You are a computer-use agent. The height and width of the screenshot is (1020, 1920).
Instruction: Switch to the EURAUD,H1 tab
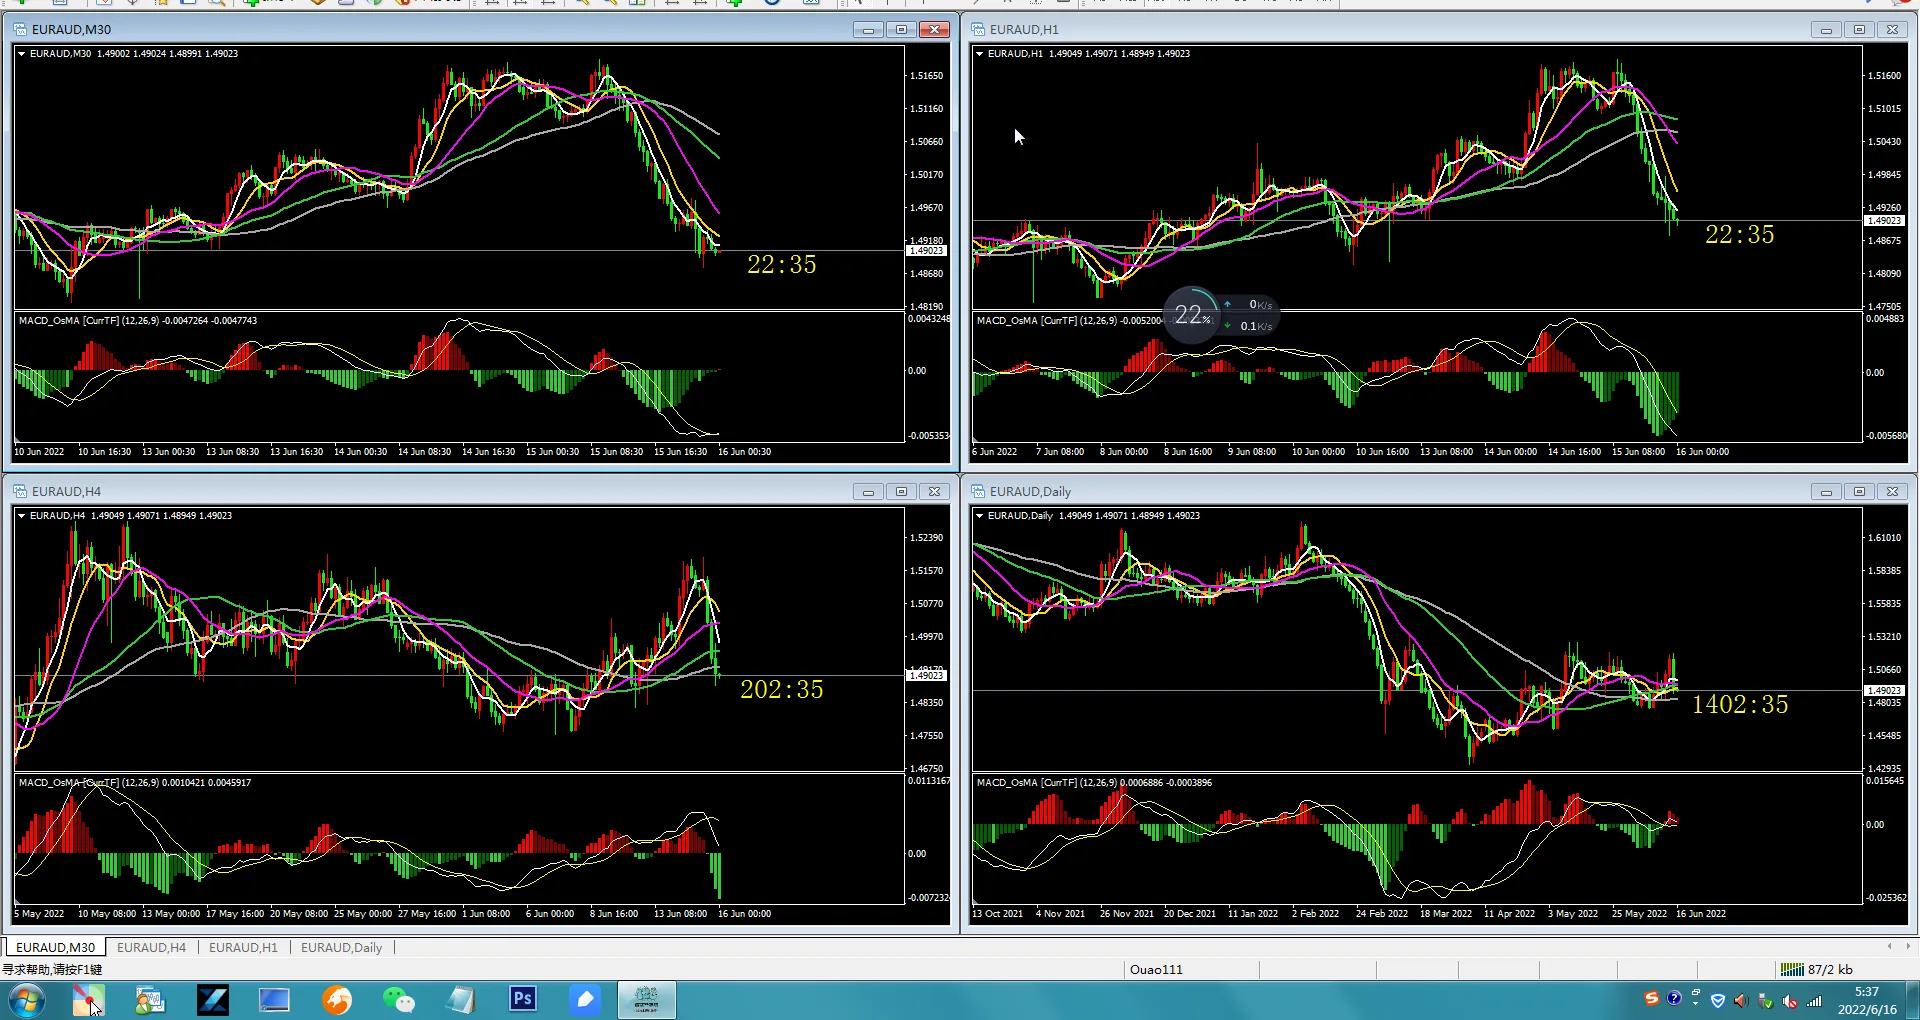click(243, 947)
